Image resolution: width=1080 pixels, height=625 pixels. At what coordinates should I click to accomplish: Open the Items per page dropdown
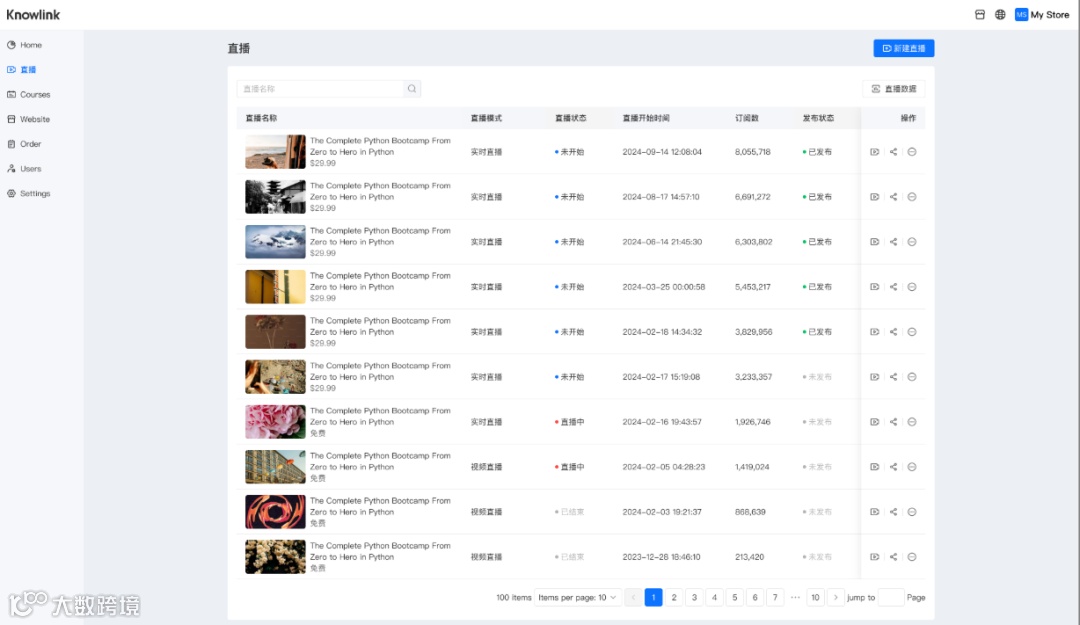pyautogui.click(x=577, y=597)
